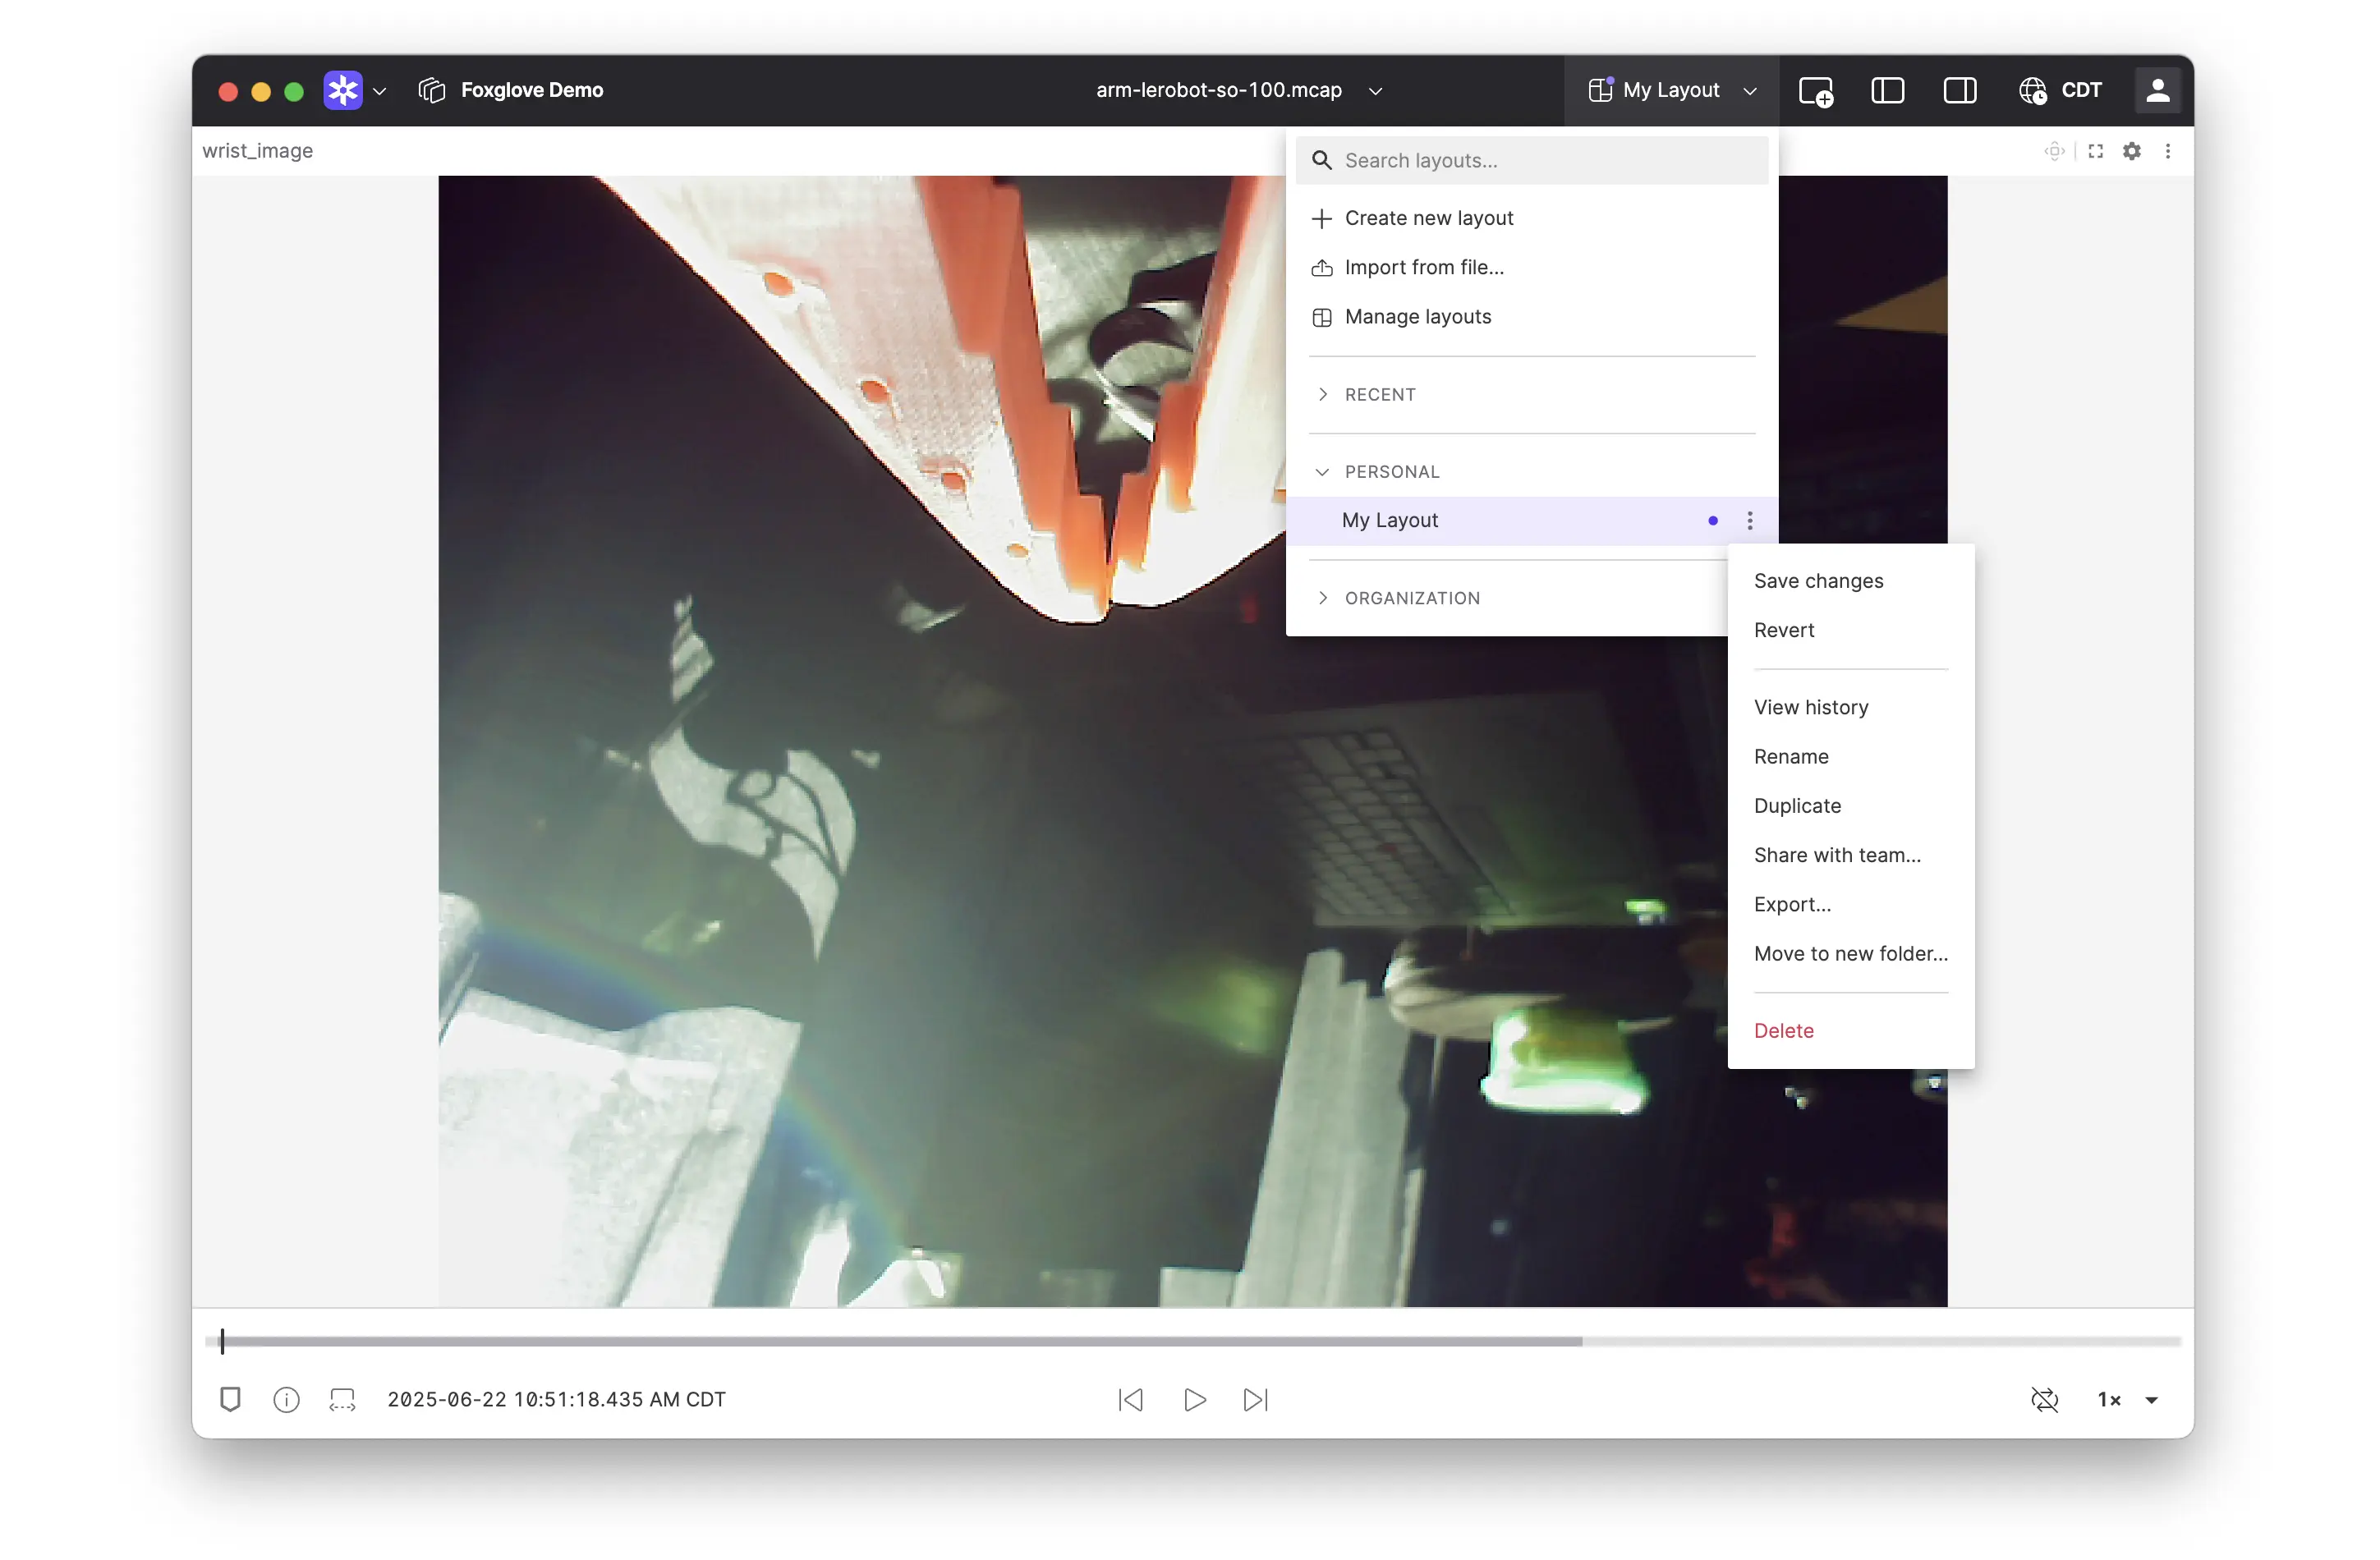
Task: Choose Save changes in the menu
Action: coord(1818,581)
